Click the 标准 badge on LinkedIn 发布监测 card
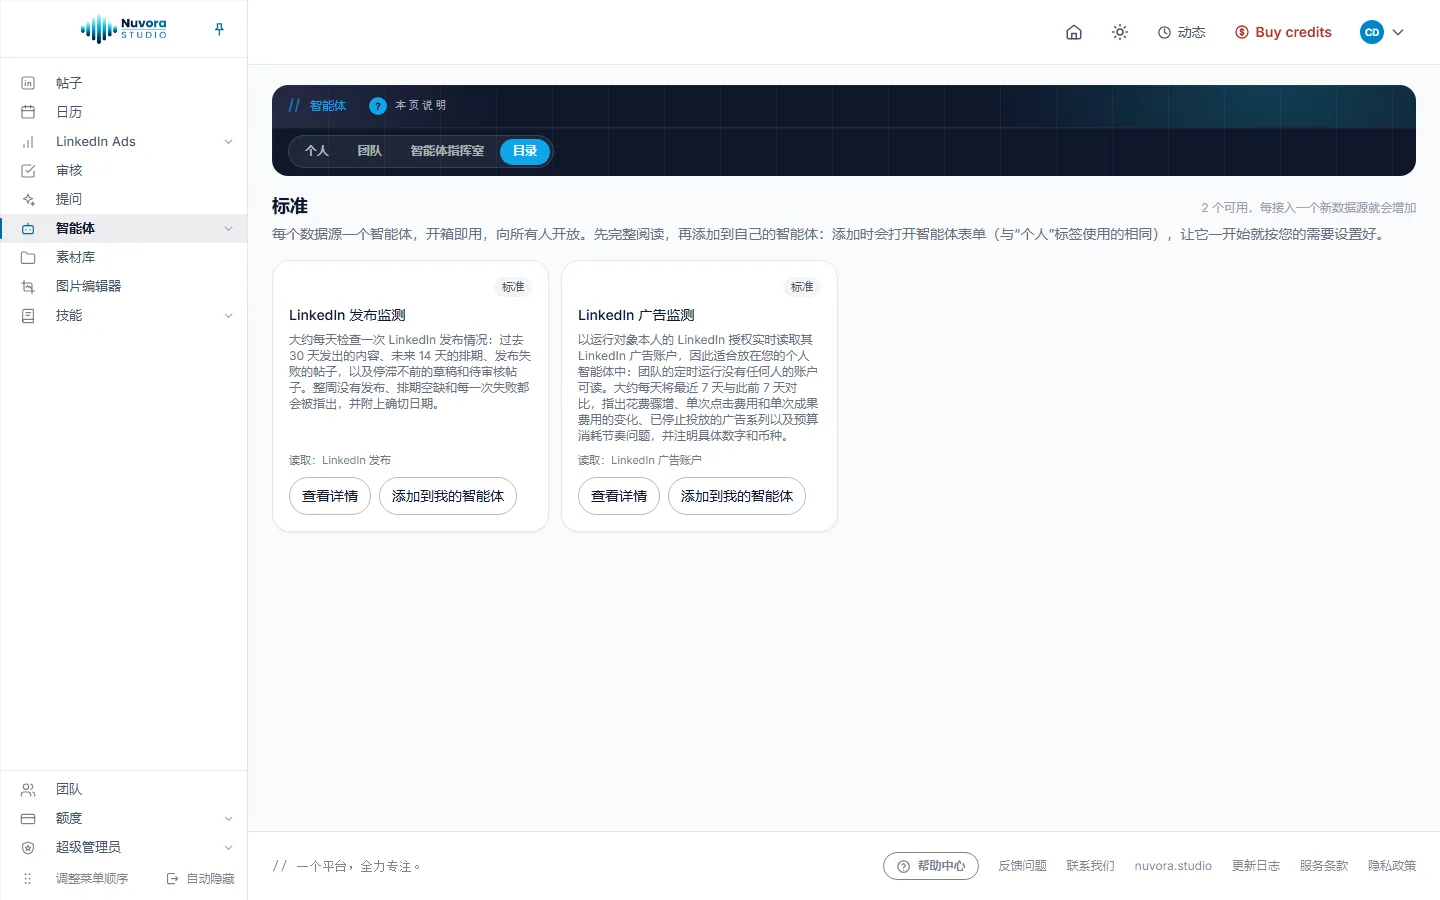 pyautogui.click(x=513, y=287)
